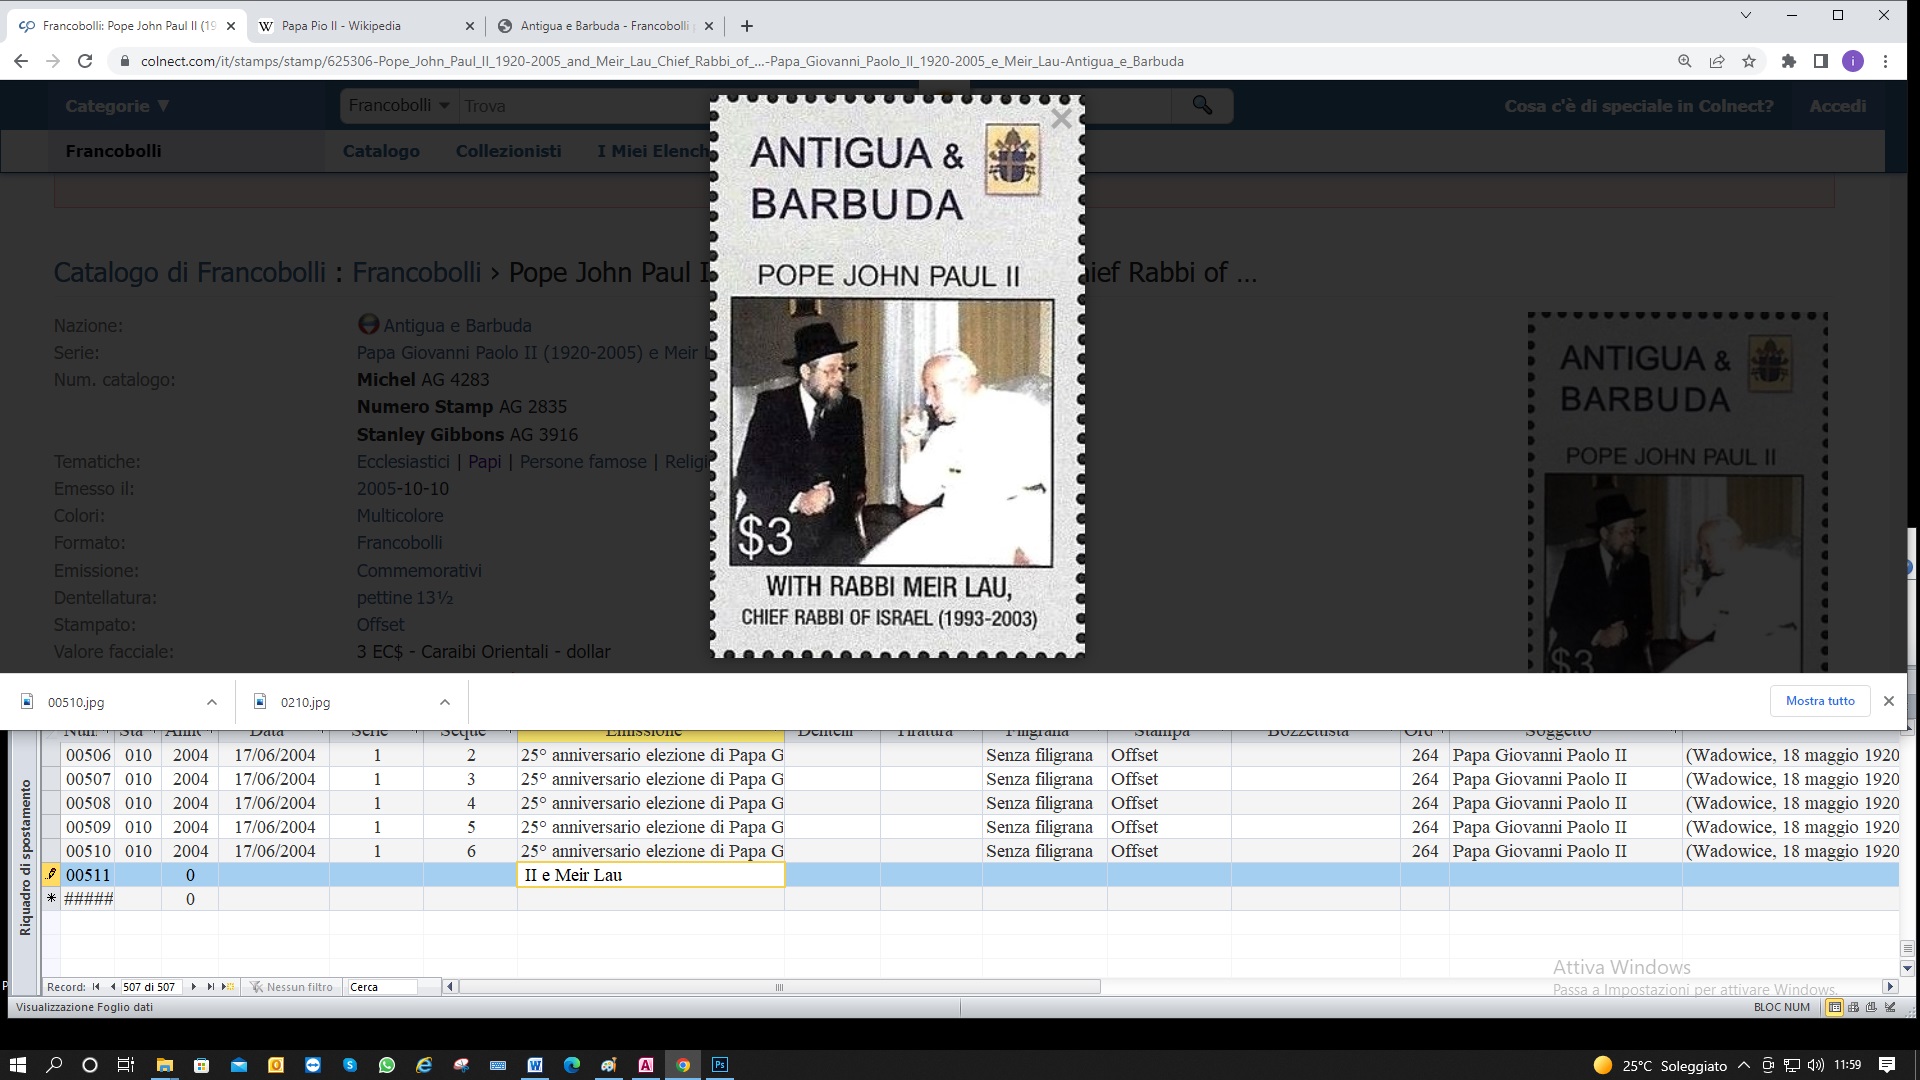Open Chrome three-dot menu
The height and width of the screenshot is (1080, 1920).
(1885, 61)
